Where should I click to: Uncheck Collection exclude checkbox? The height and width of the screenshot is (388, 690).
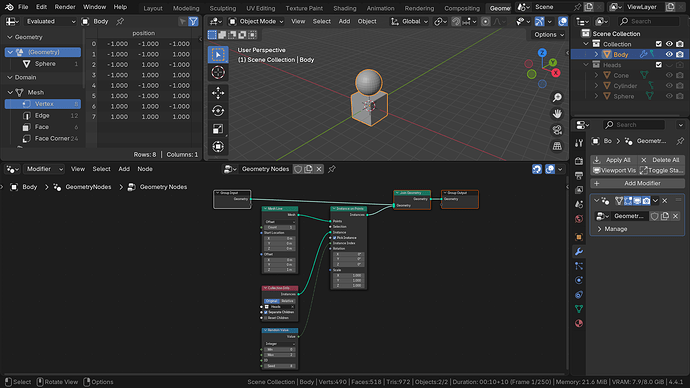659,44
